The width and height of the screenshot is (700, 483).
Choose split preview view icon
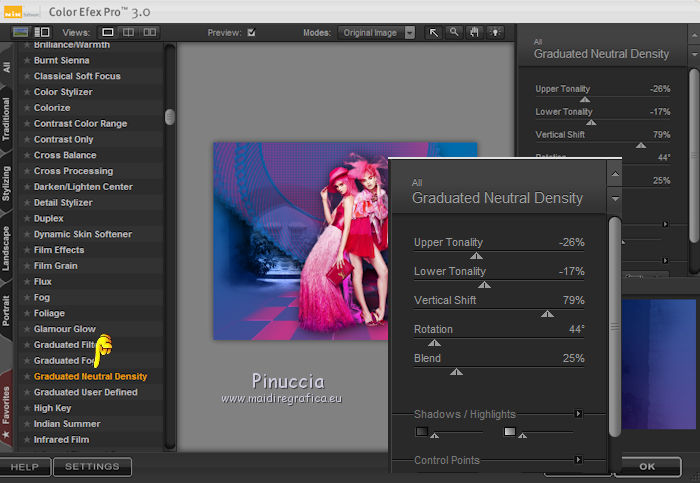(x=127, y=32)
